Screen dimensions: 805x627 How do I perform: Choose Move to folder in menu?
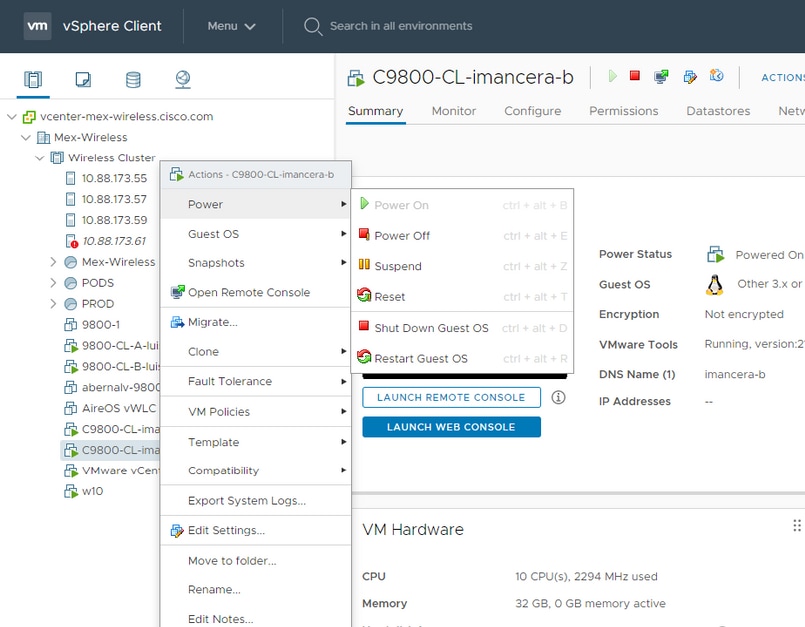pos(256,561)
